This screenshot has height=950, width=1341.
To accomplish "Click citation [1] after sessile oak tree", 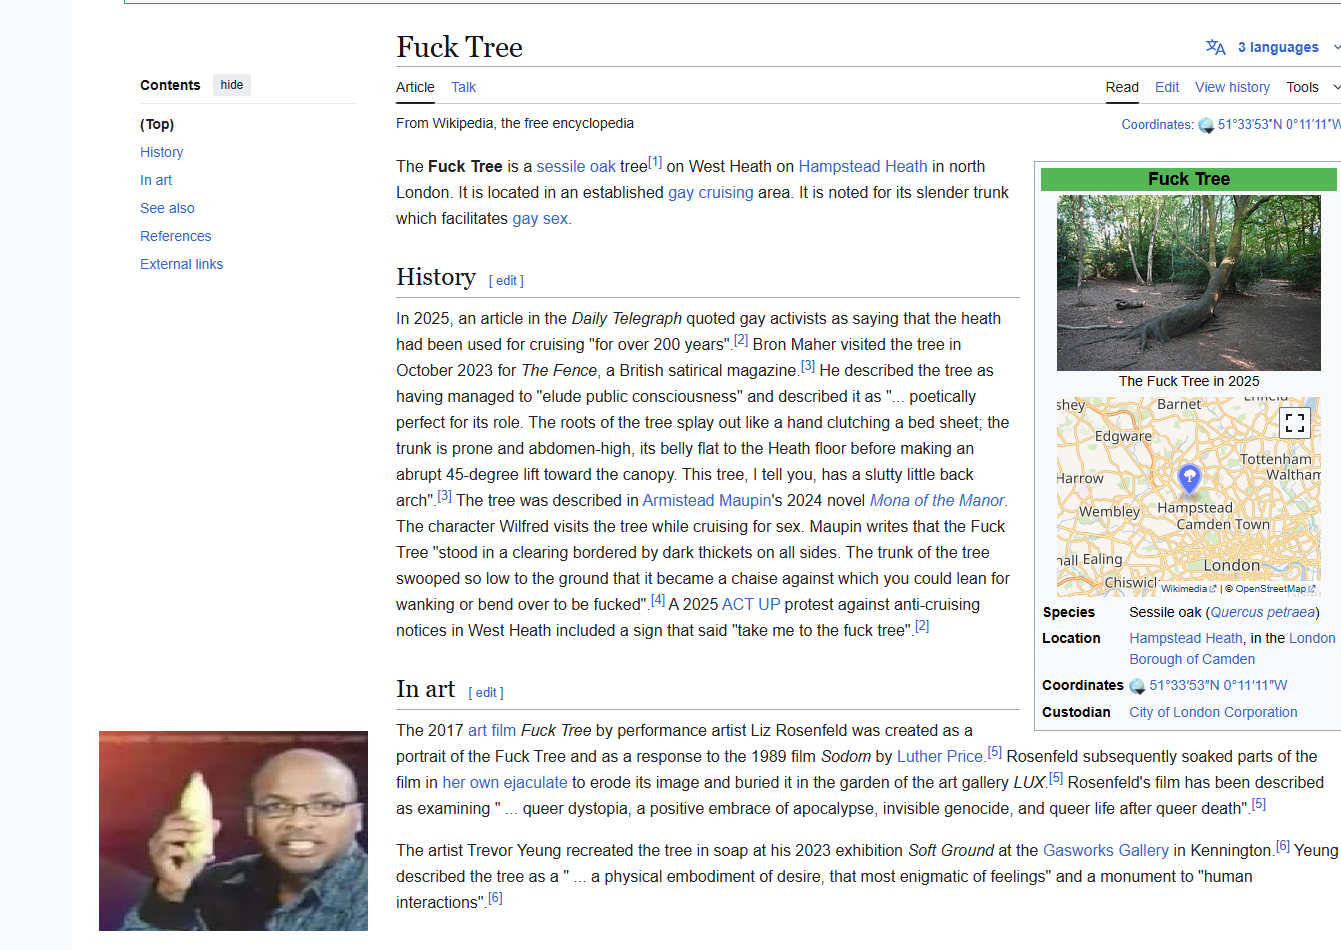I will tap(655, 162).
